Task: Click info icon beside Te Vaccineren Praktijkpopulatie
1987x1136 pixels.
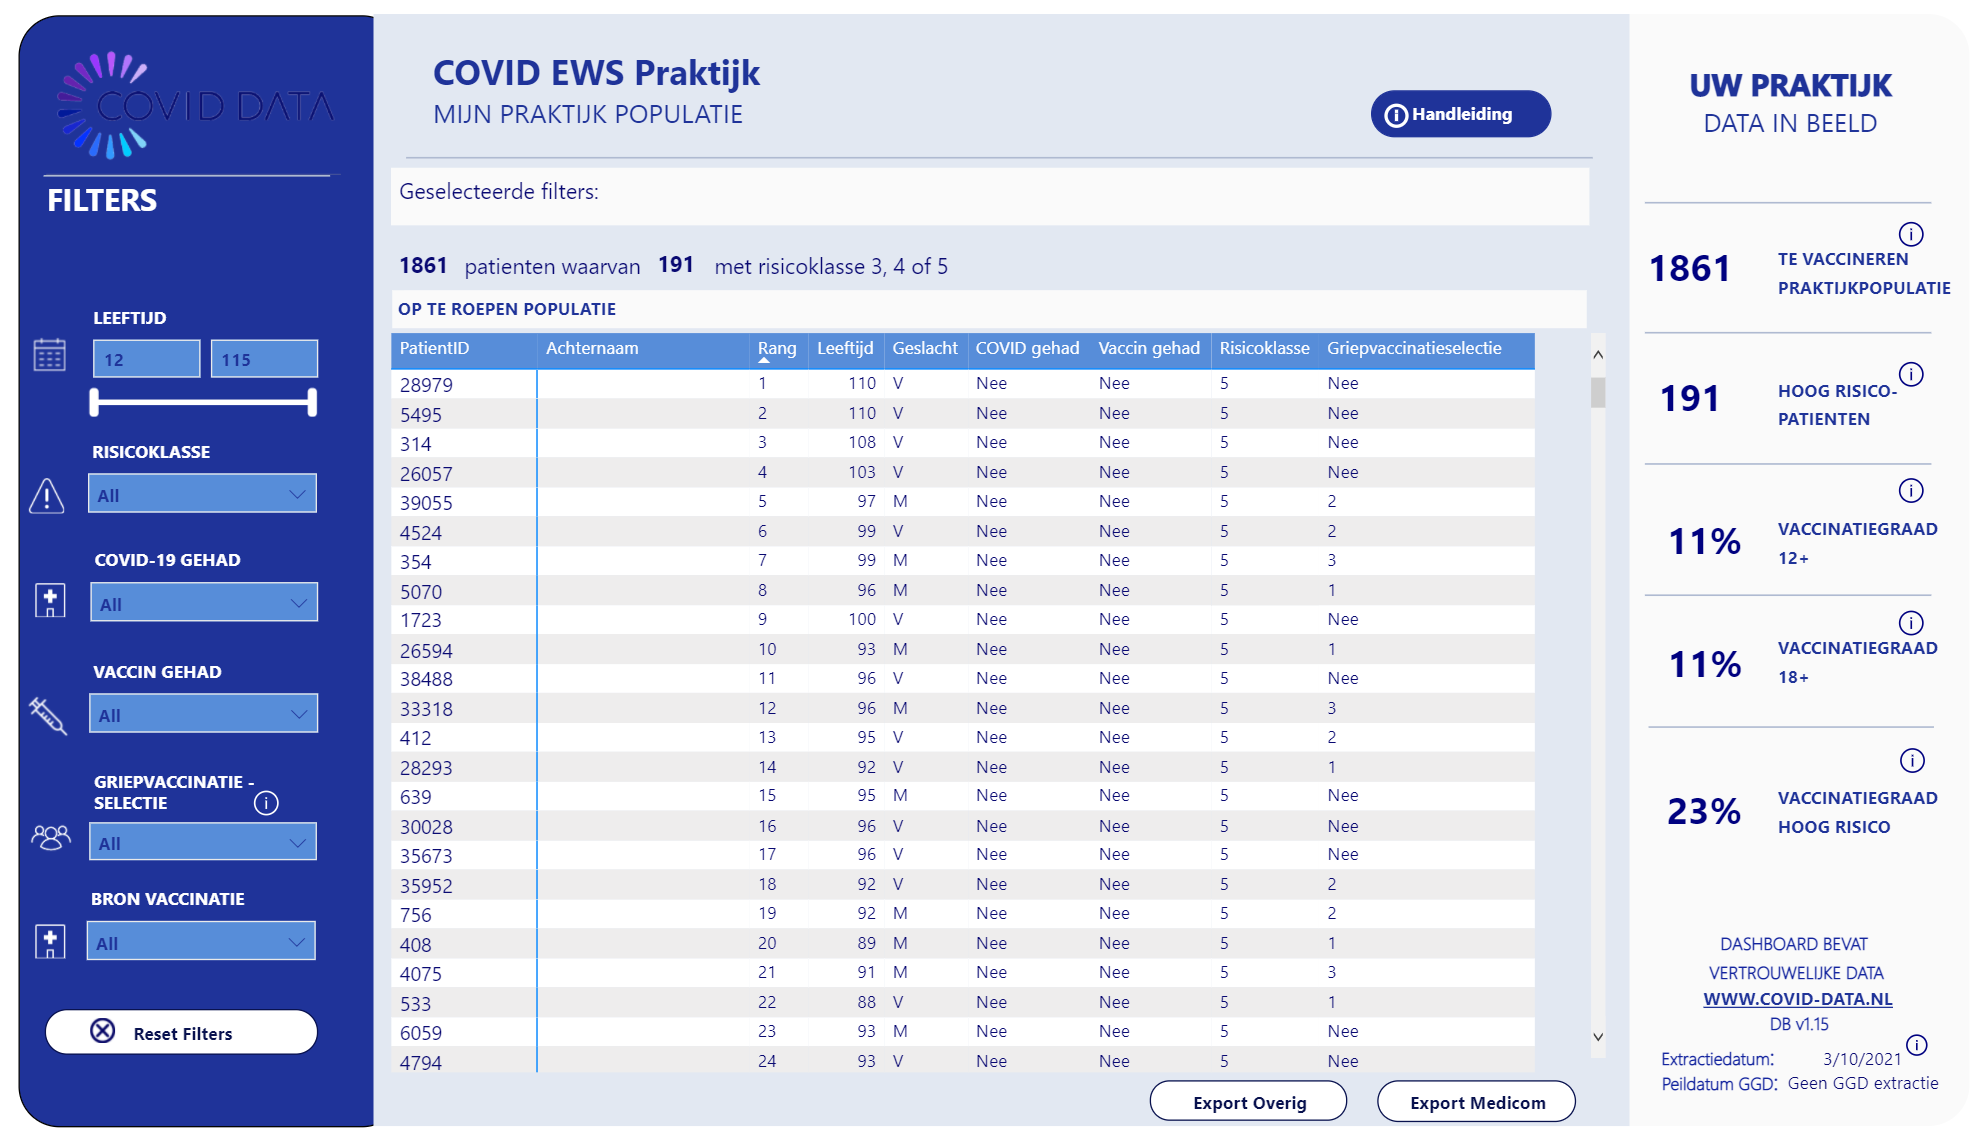Action: [x=1910, y=234]
